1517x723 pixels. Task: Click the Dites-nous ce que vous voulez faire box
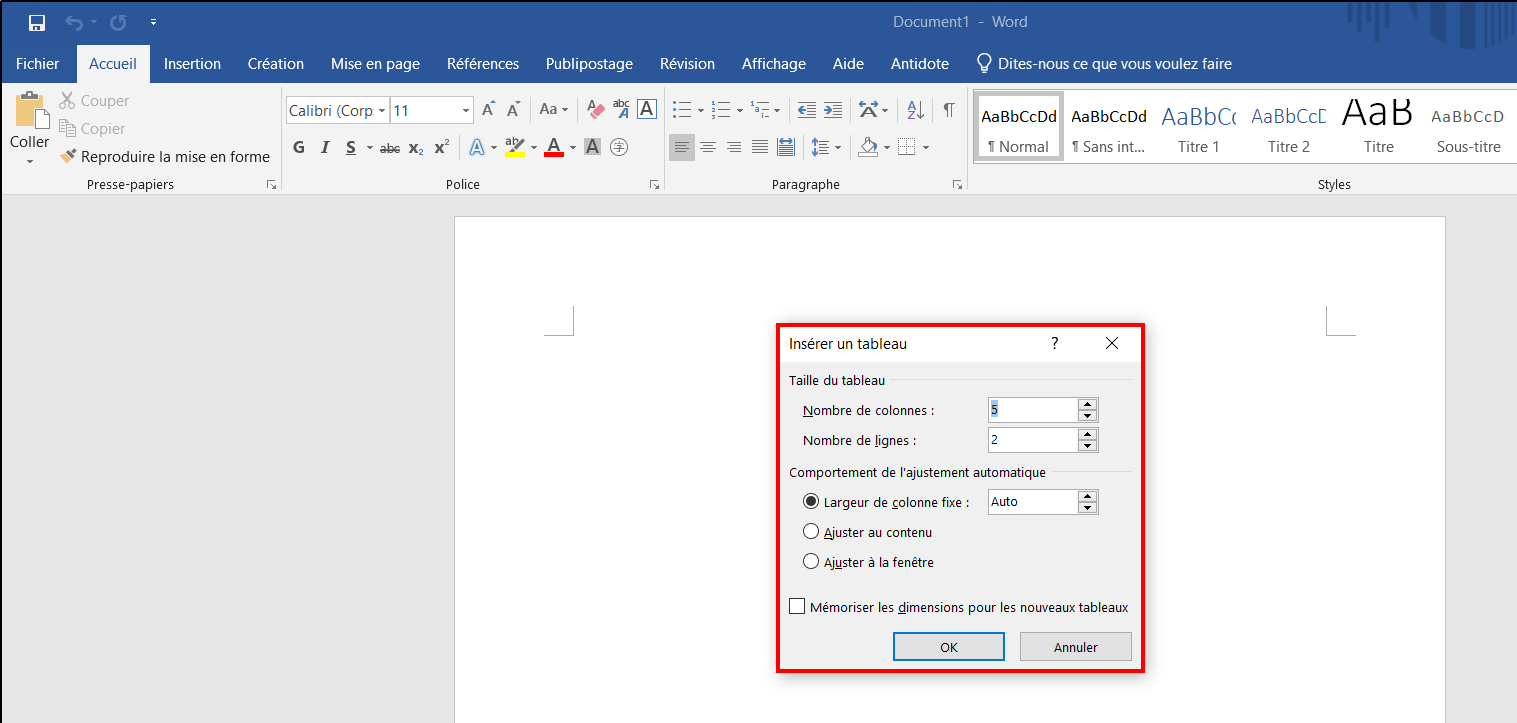point(1104,64)
